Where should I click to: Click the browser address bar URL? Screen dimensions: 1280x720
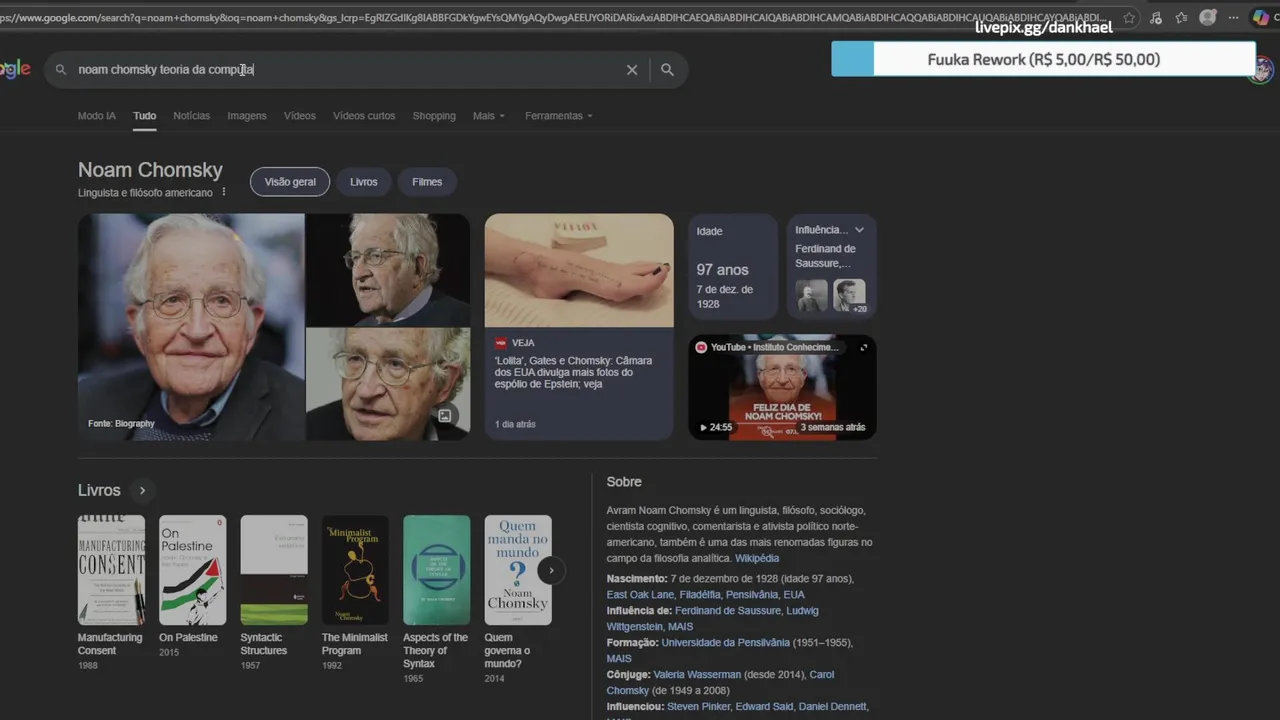tap(555, 18)
